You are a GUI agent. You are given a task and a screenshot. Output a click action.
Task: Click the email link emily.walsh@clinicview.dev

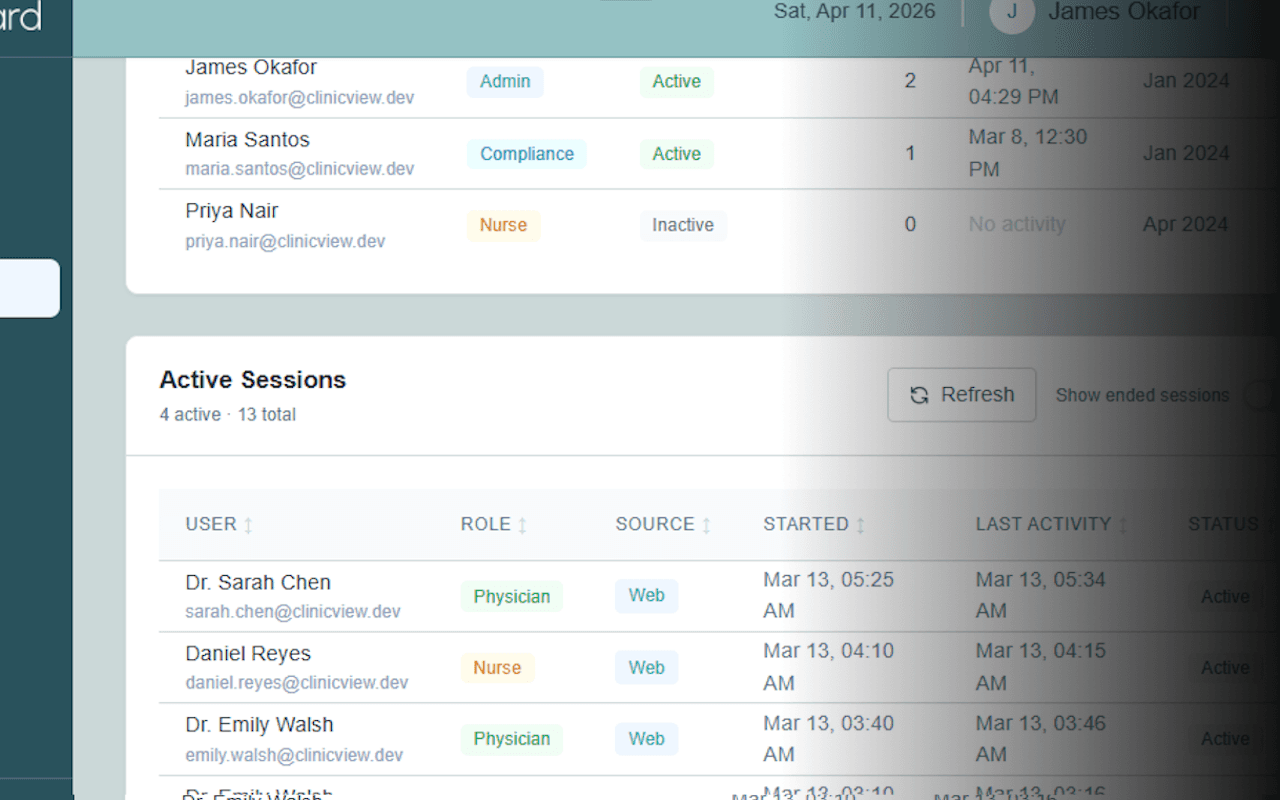[x=294, y=754]
